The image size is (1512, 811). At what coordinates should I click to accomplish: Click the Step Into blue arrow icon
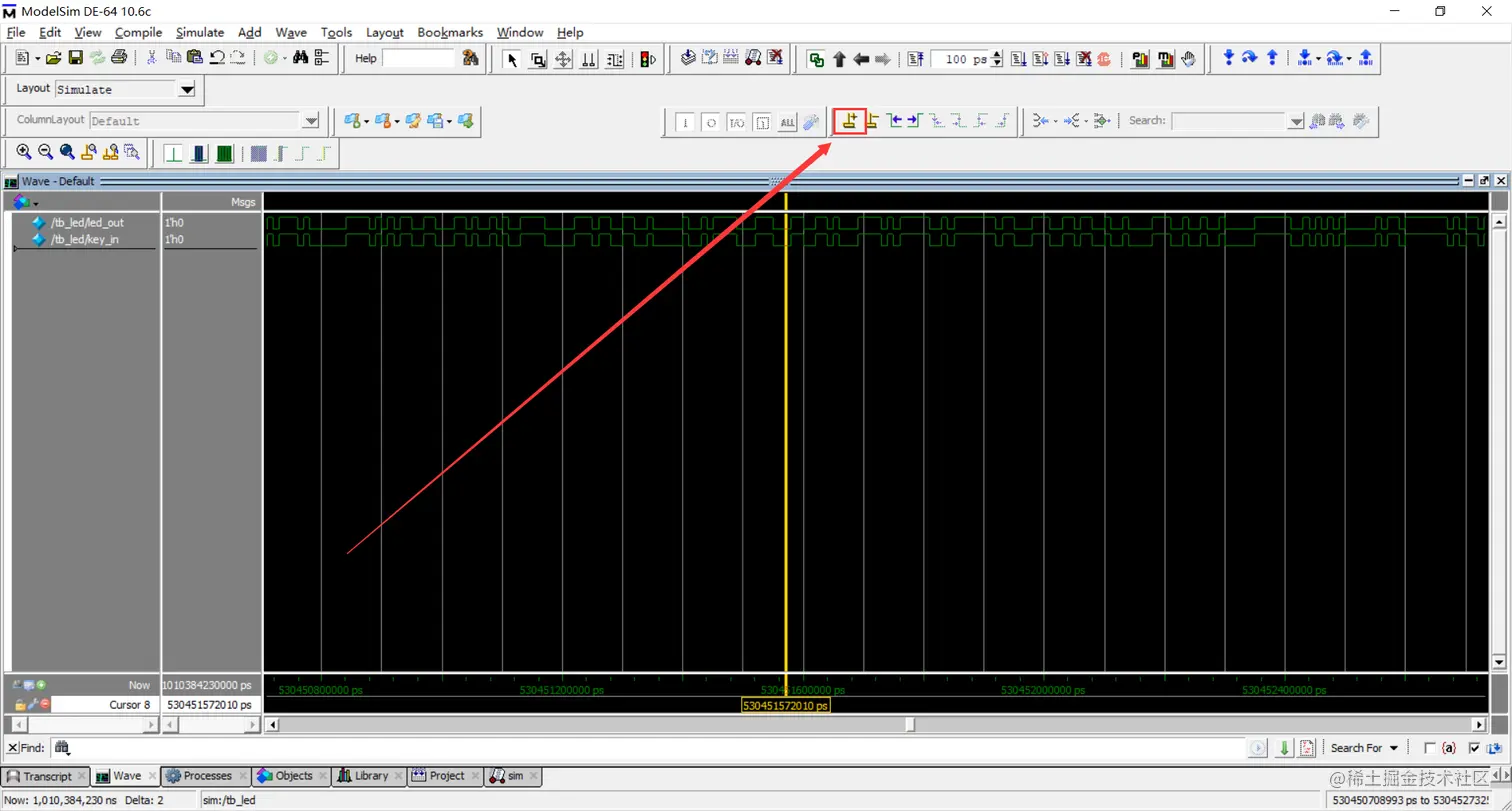pyautogui.click(x=1229, y=59)
